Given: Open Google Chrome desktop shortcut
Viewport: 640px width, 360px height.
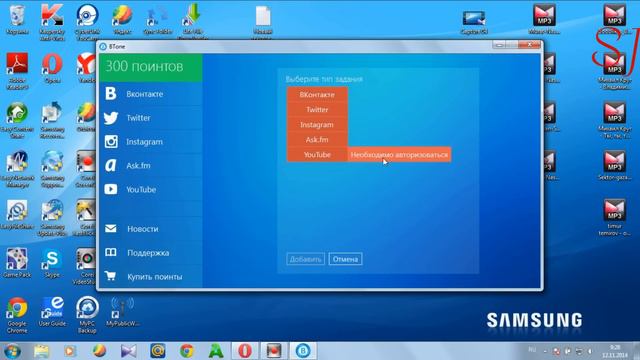Looking at the screenshot, I should click(x=17, y=315).
